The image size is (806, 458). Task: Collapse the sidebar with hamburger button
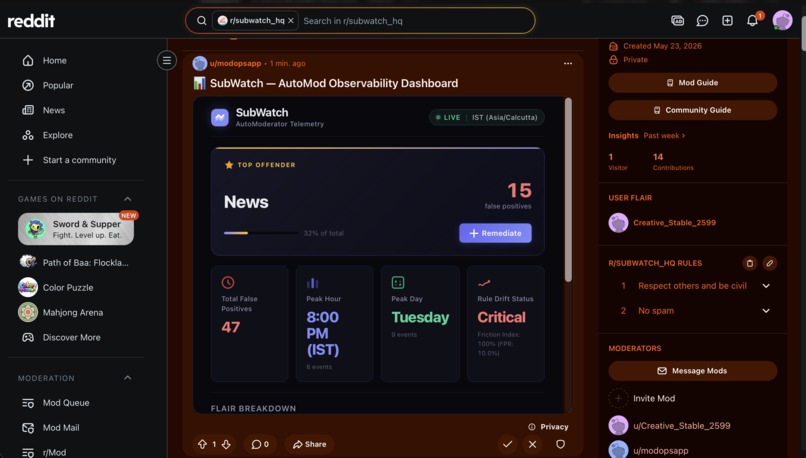click(167, 61)
